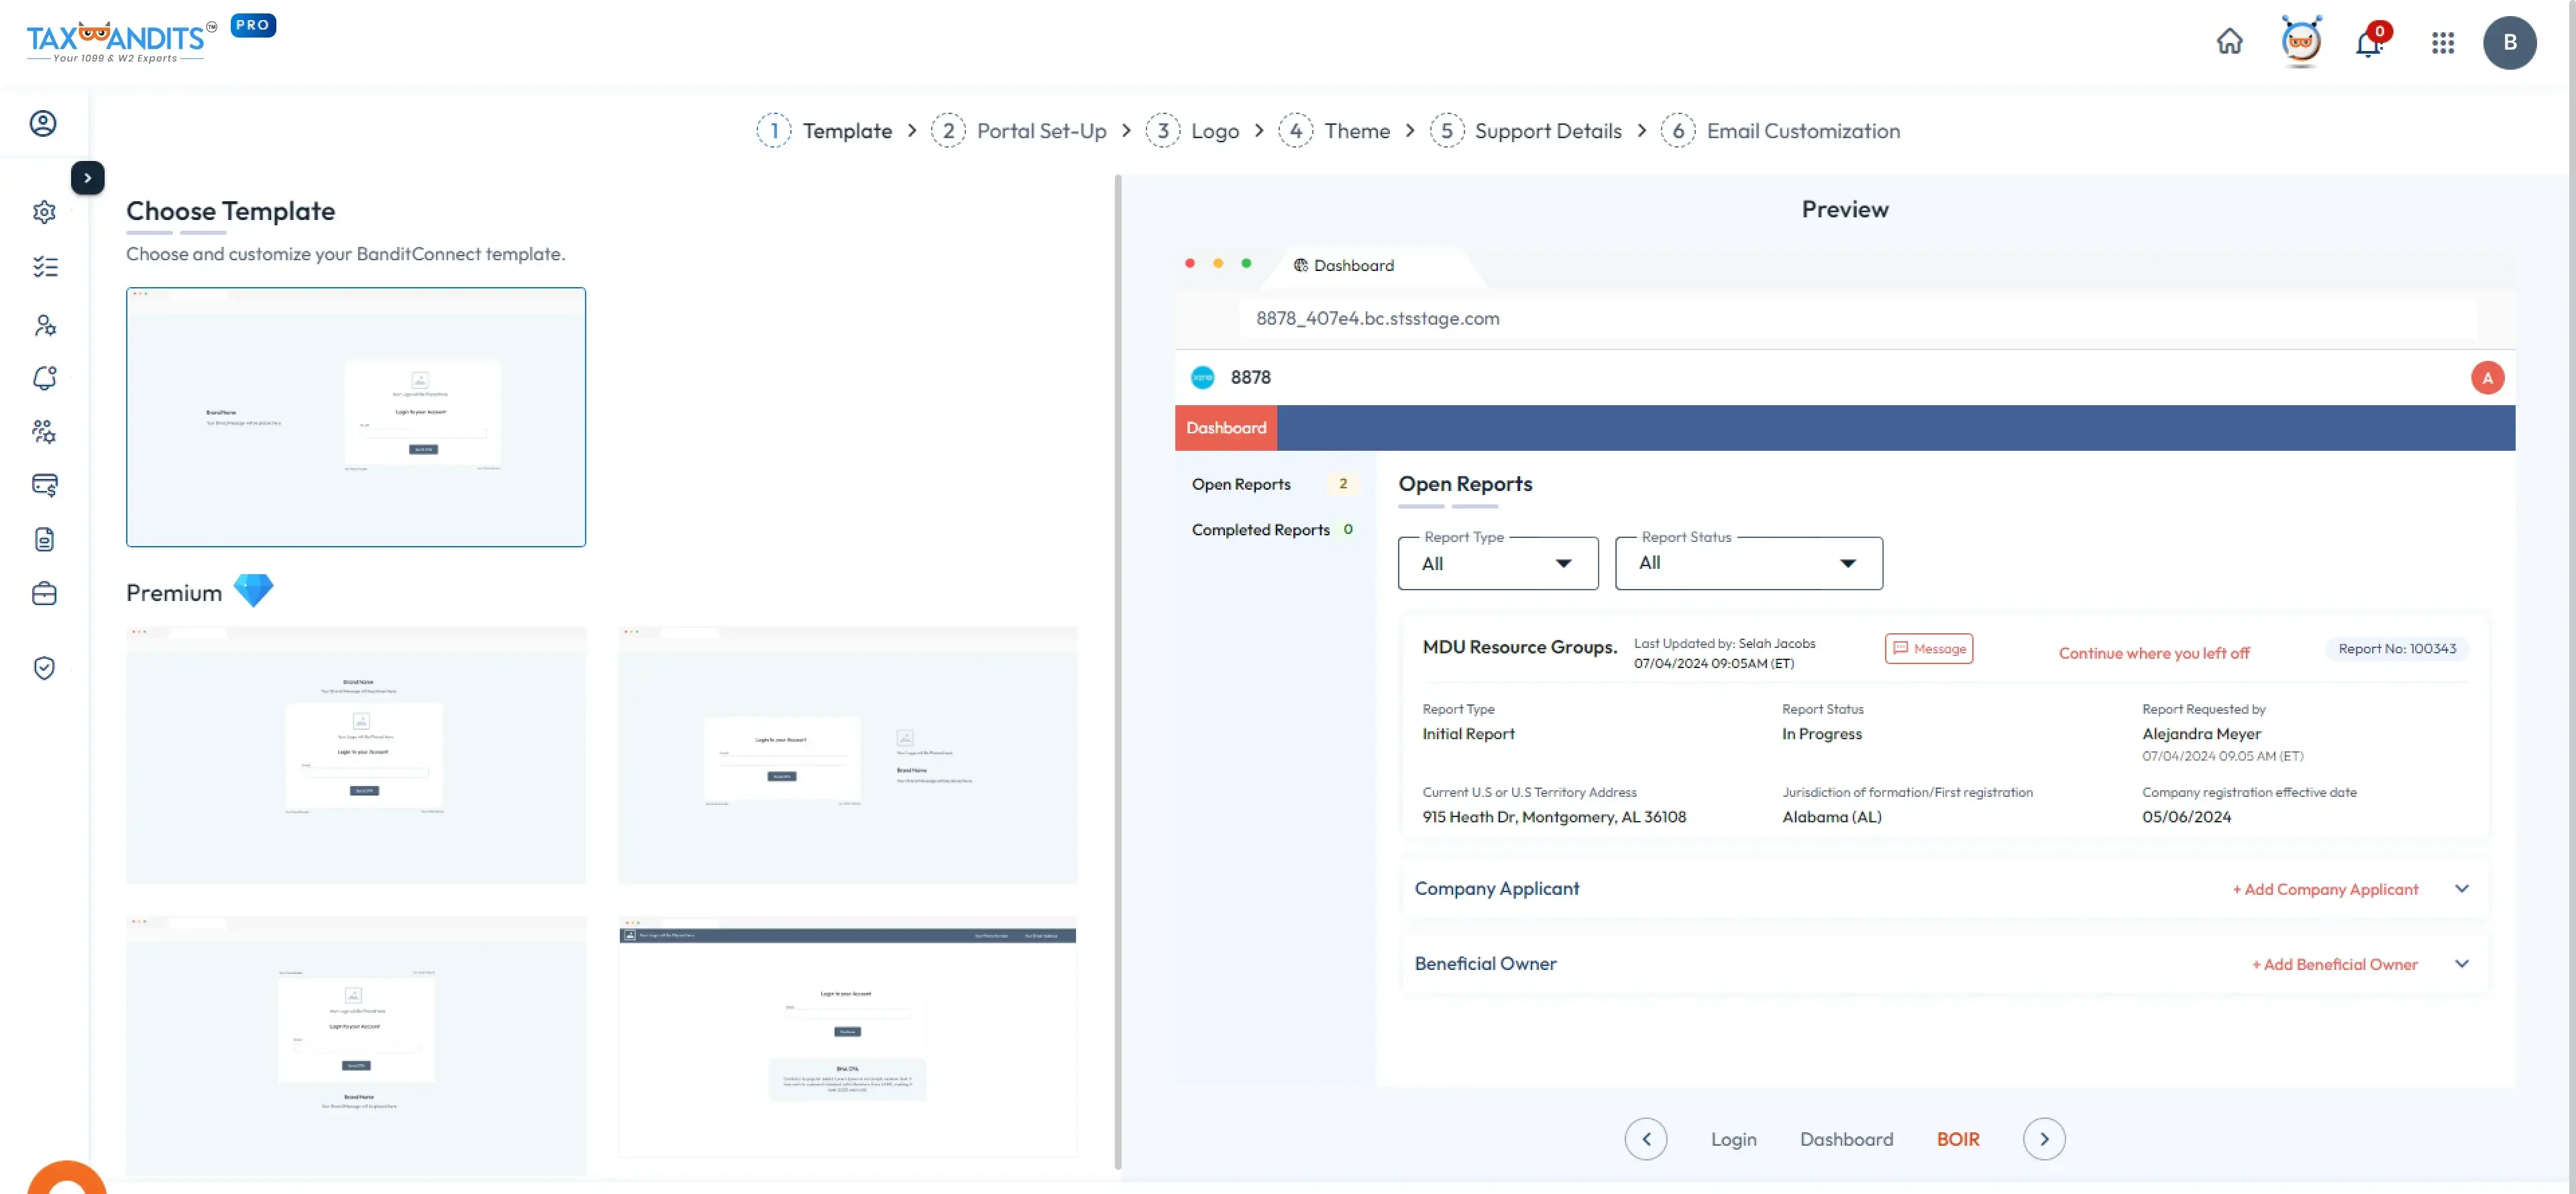Select the red Dashboard nav tab

(1226, 428)
